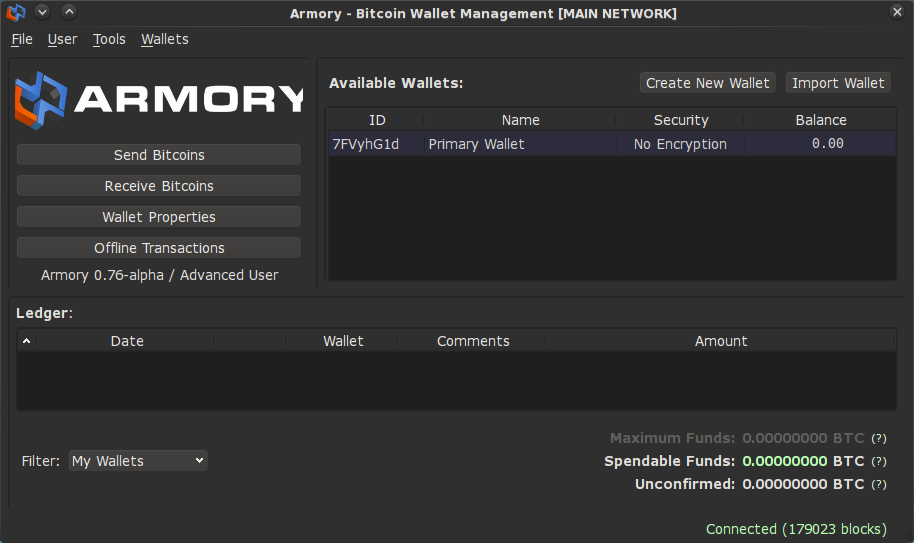Open the User menu

pyautogui.click(x=62, y=39)
